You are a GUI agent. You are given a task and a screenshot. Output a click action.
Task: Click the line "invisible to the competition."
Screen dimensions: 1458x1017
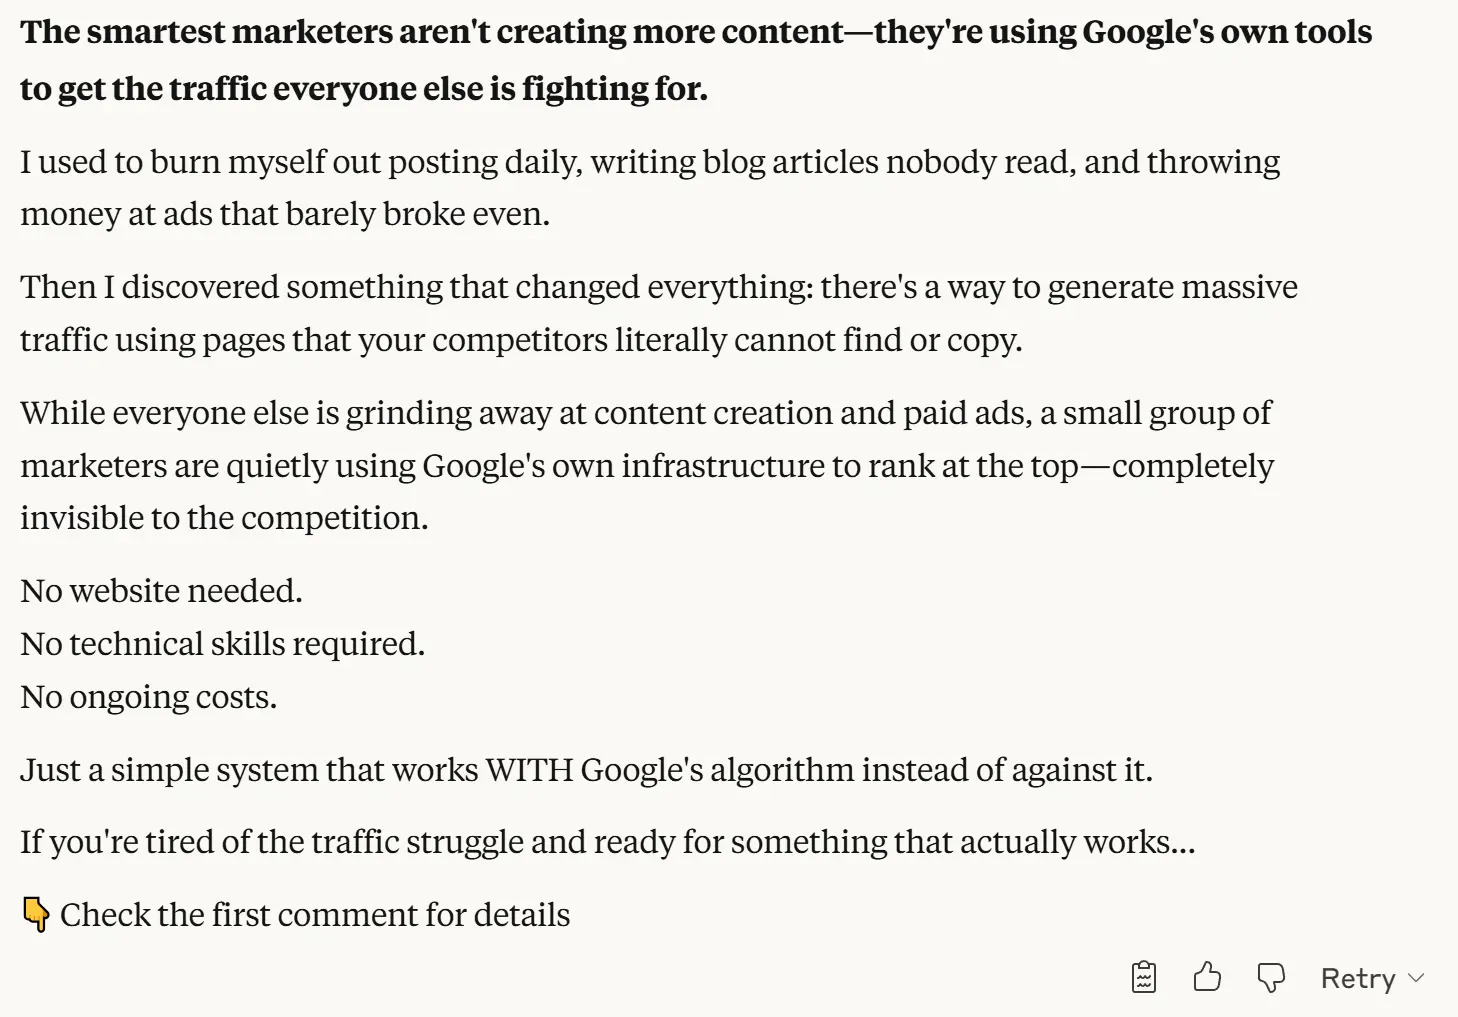(224, 518)
